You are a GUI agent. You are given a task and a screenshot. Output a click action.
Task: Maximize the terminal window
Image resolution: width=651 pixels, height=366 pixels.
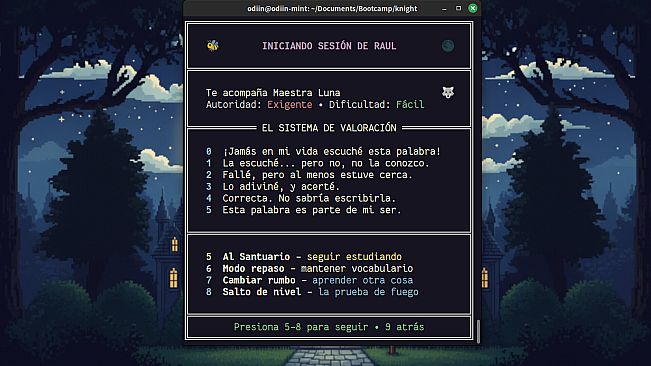pos(458,8)
